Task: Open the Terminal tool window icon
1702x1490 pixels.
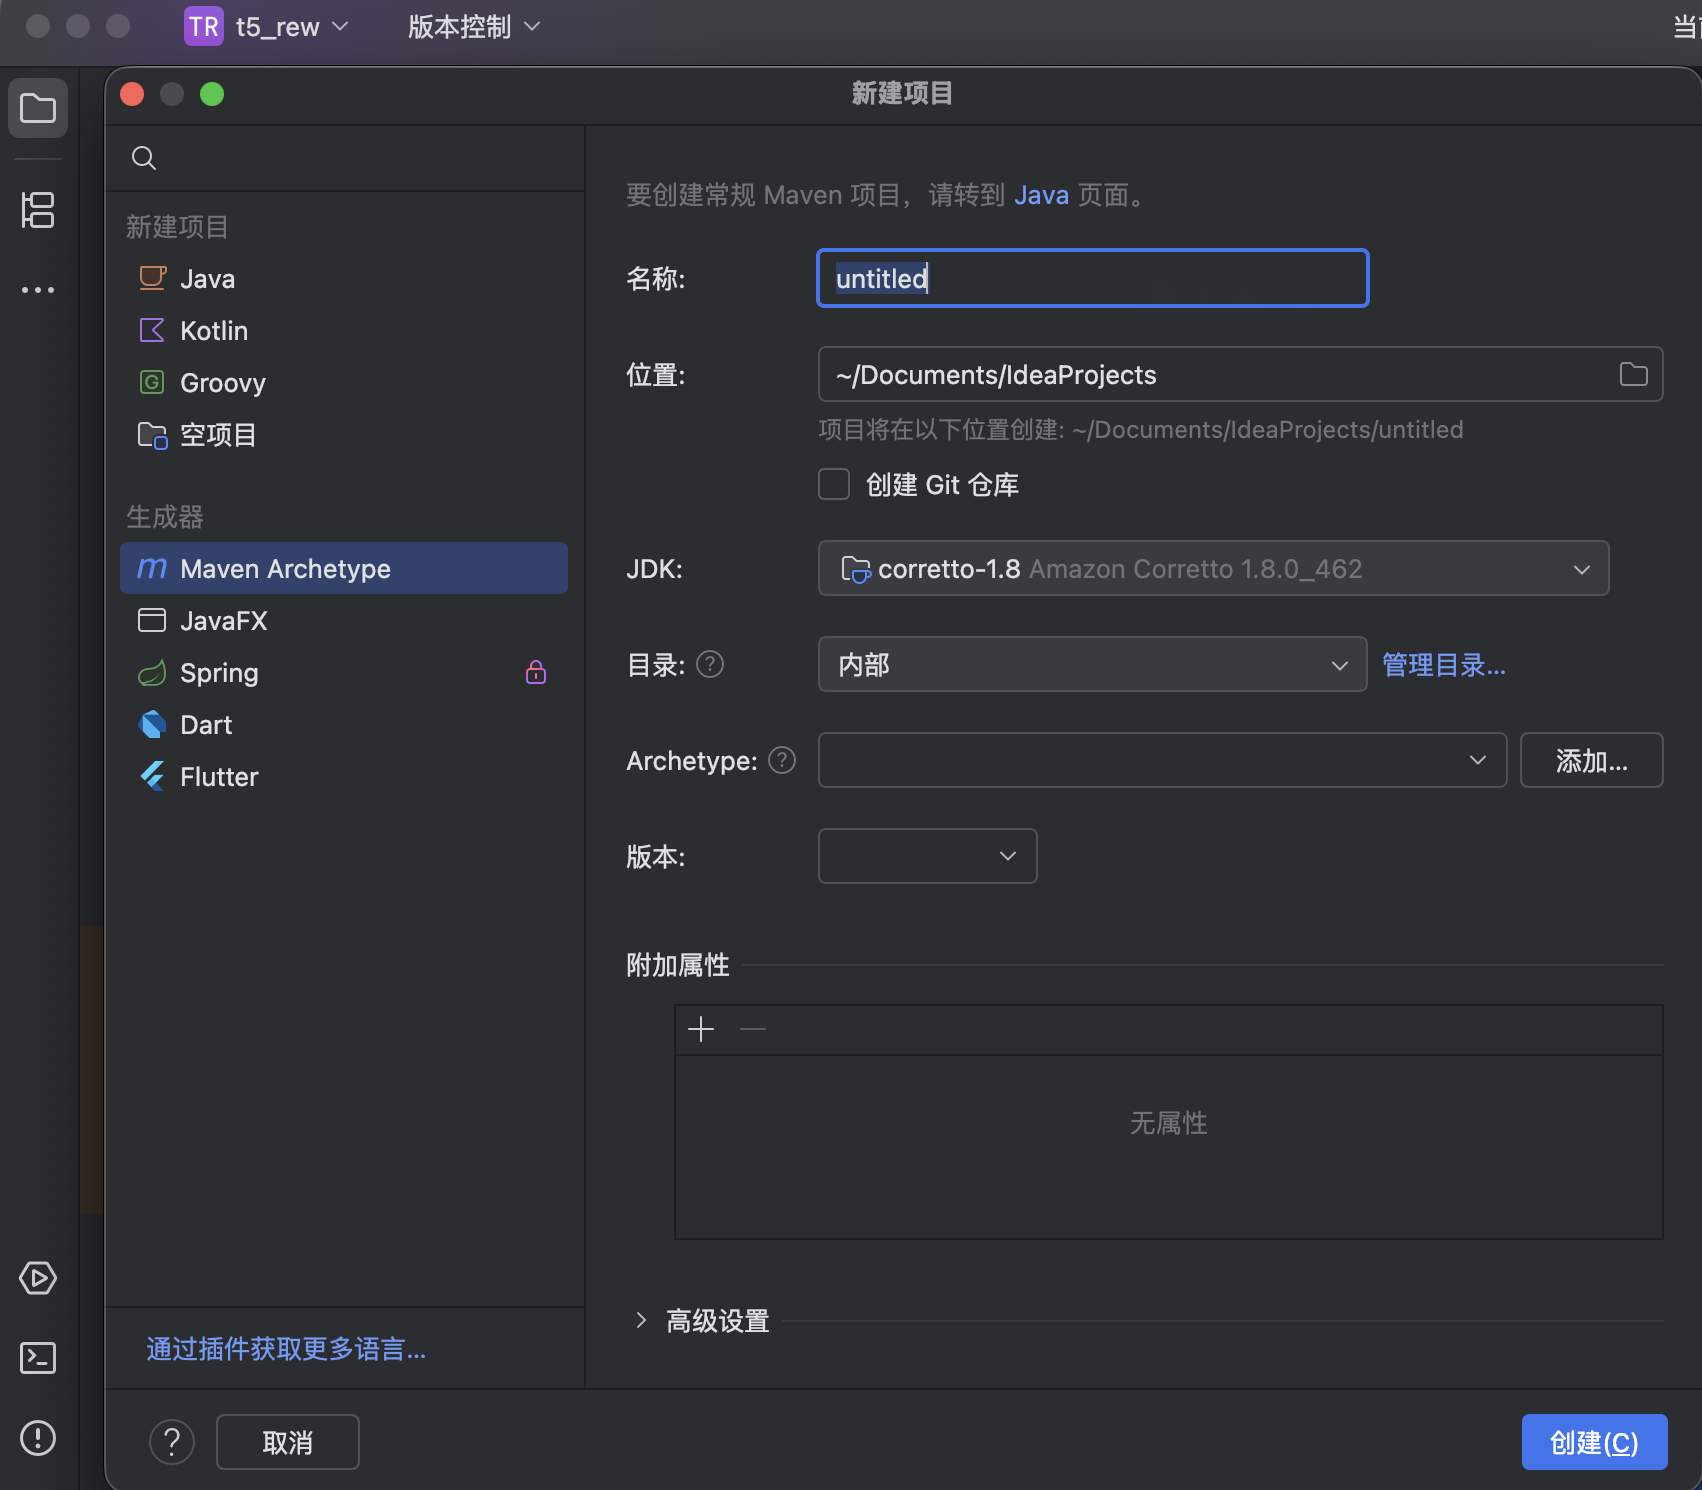Action: tap(38, 1358)
